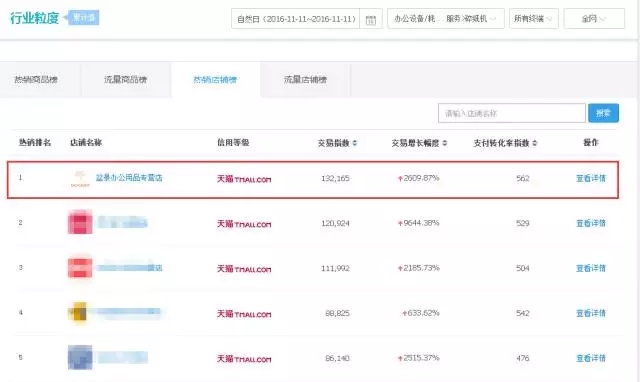Click the blurred store name in rank 5 row
The image size is (640, 382).
click(122, 358)
